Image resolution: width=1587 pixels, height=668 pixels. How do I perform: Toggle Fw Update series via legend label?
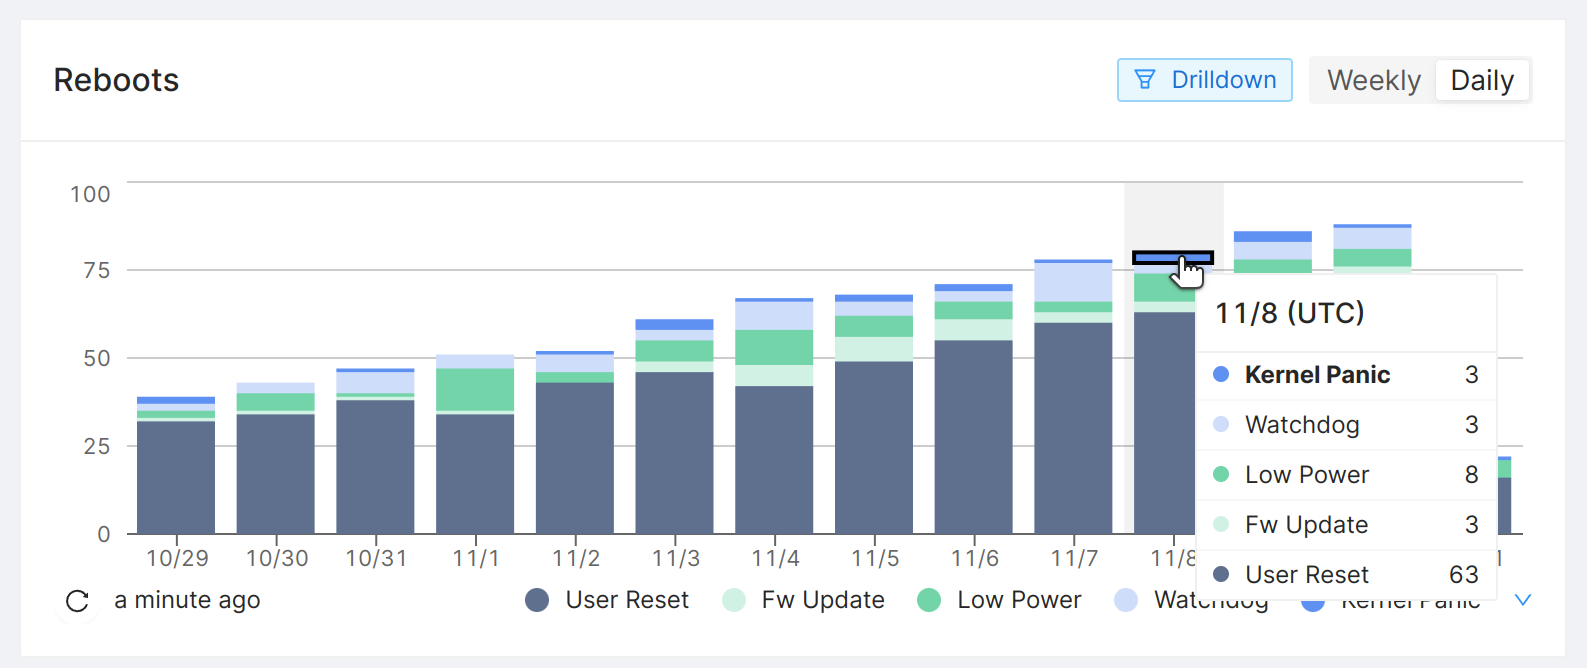pyautogui.click(x=823, y=600)
